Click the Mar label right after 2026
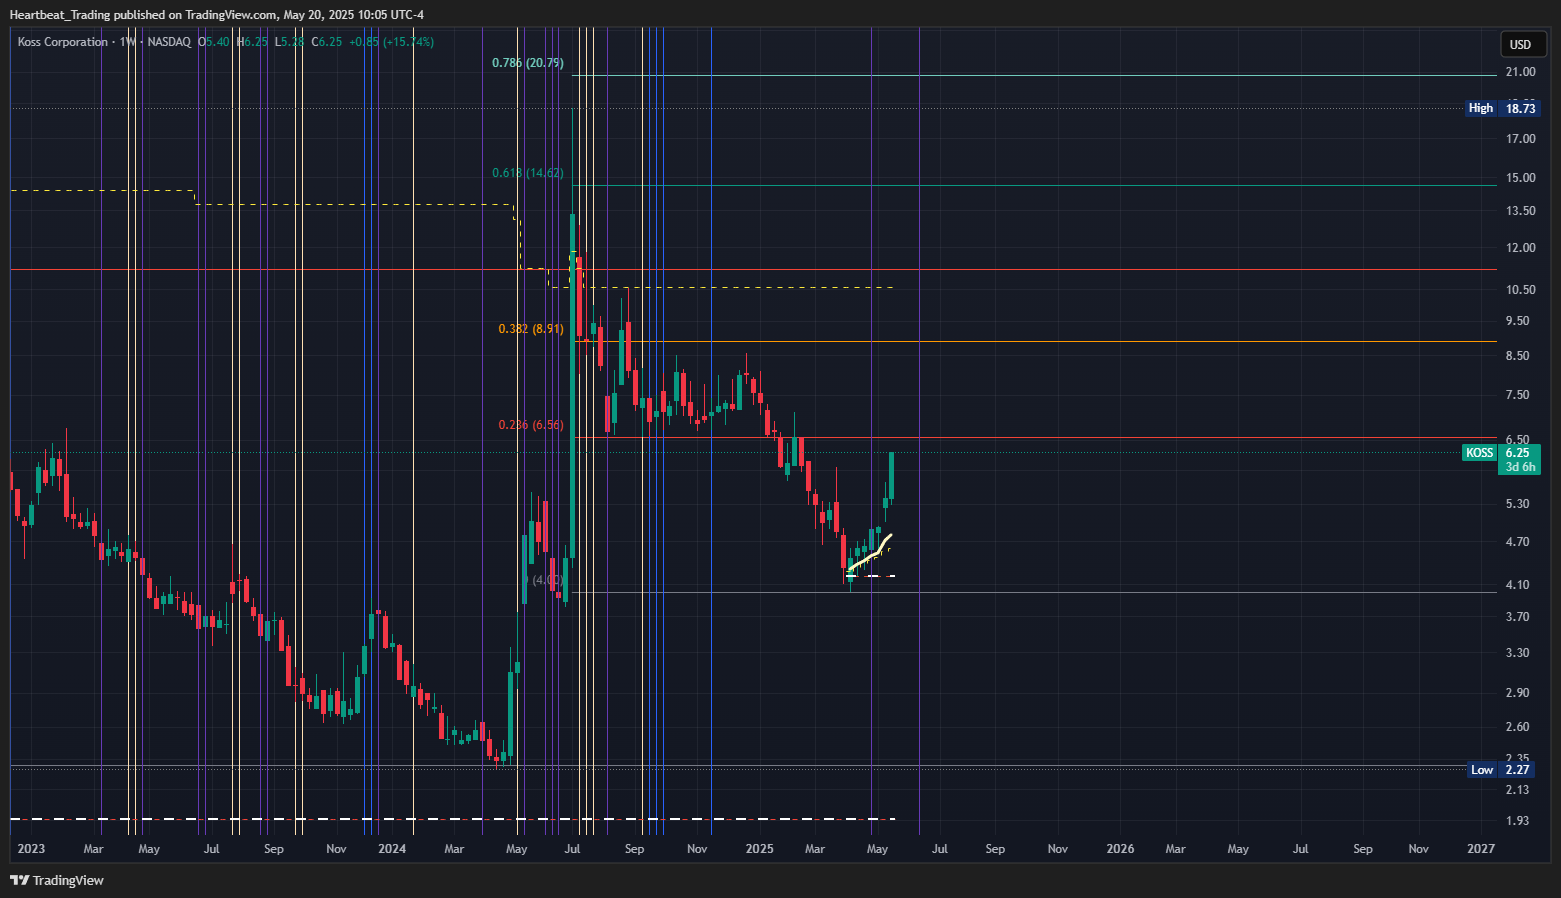 click(1176, 849)
